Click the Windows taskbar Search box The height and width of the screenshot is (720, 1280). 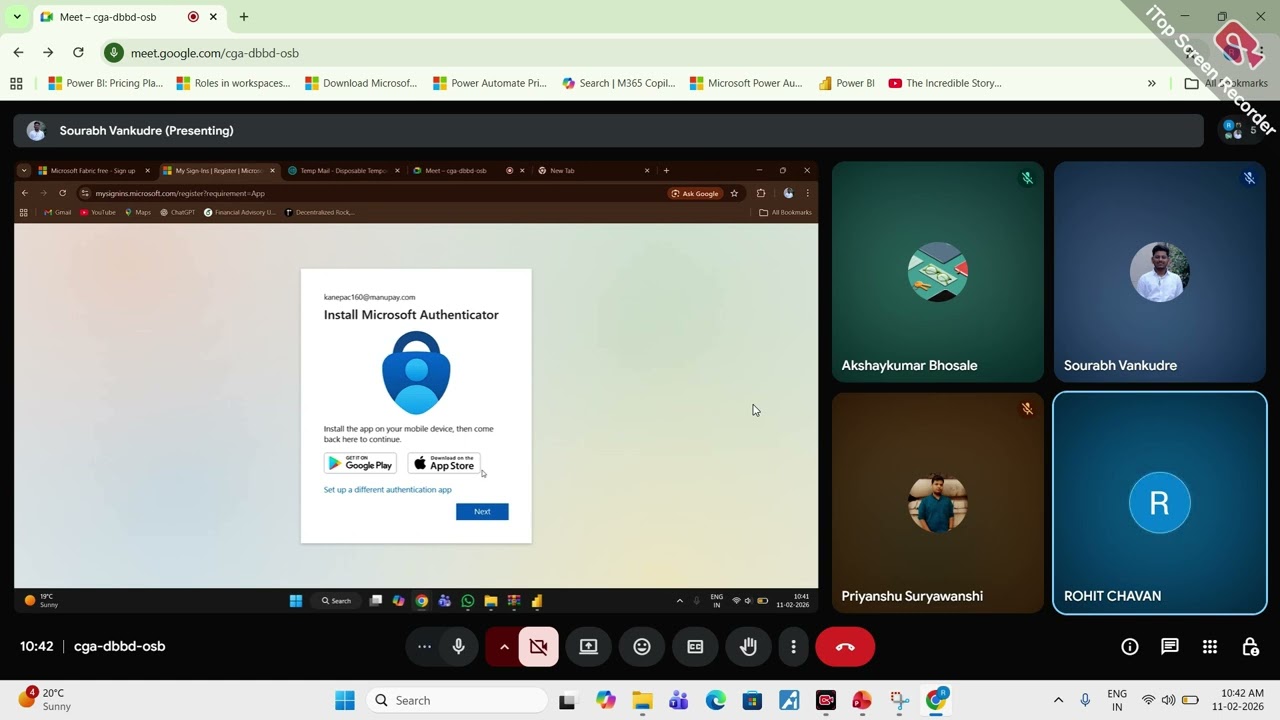pos(455,700)
